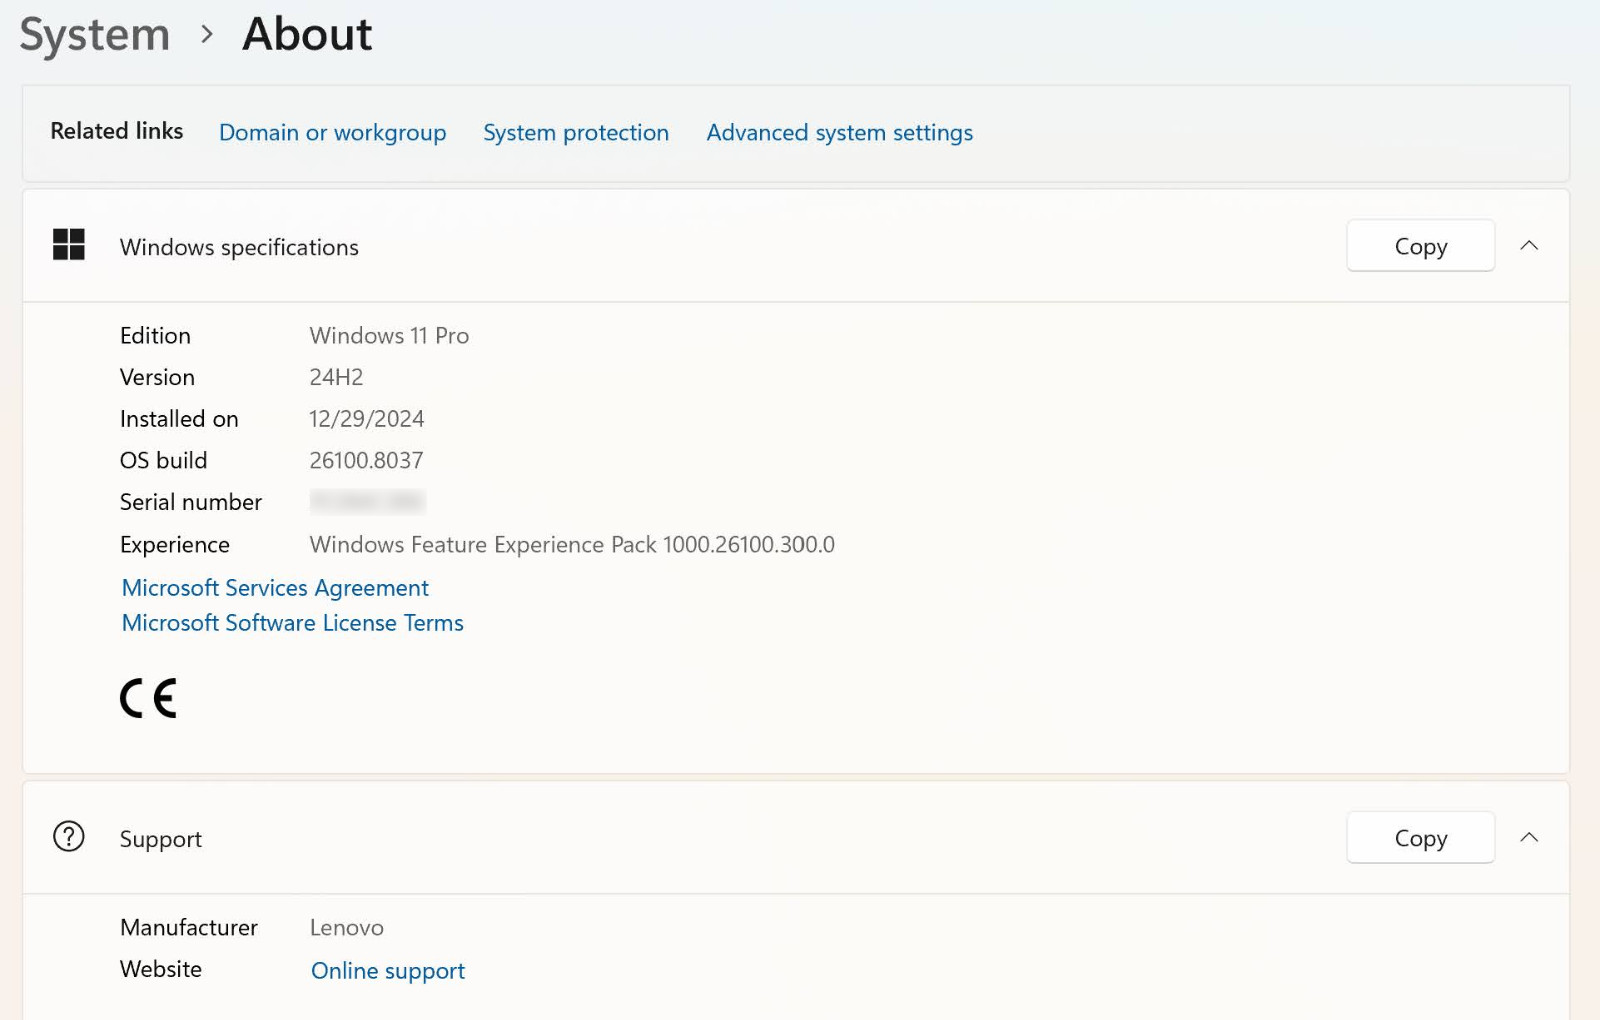Select the Windows specifications header text
Viewport: 1600px width, 1020px height.
coord(239,247)
